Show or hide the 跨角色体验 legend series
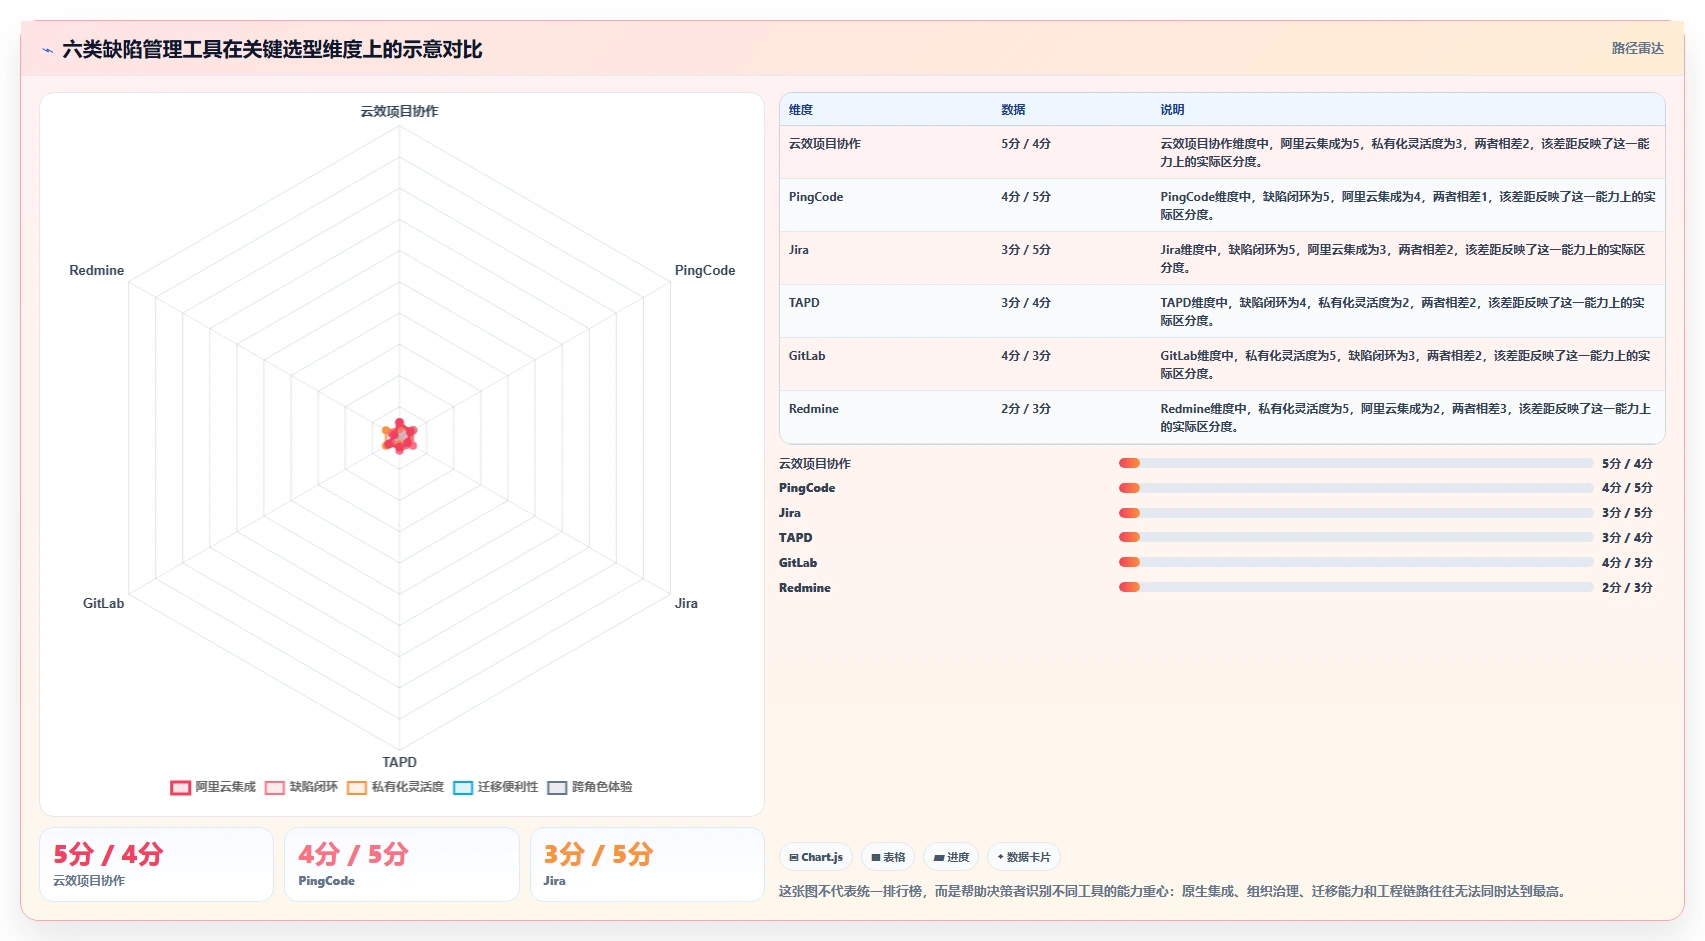 click(590, 787)
